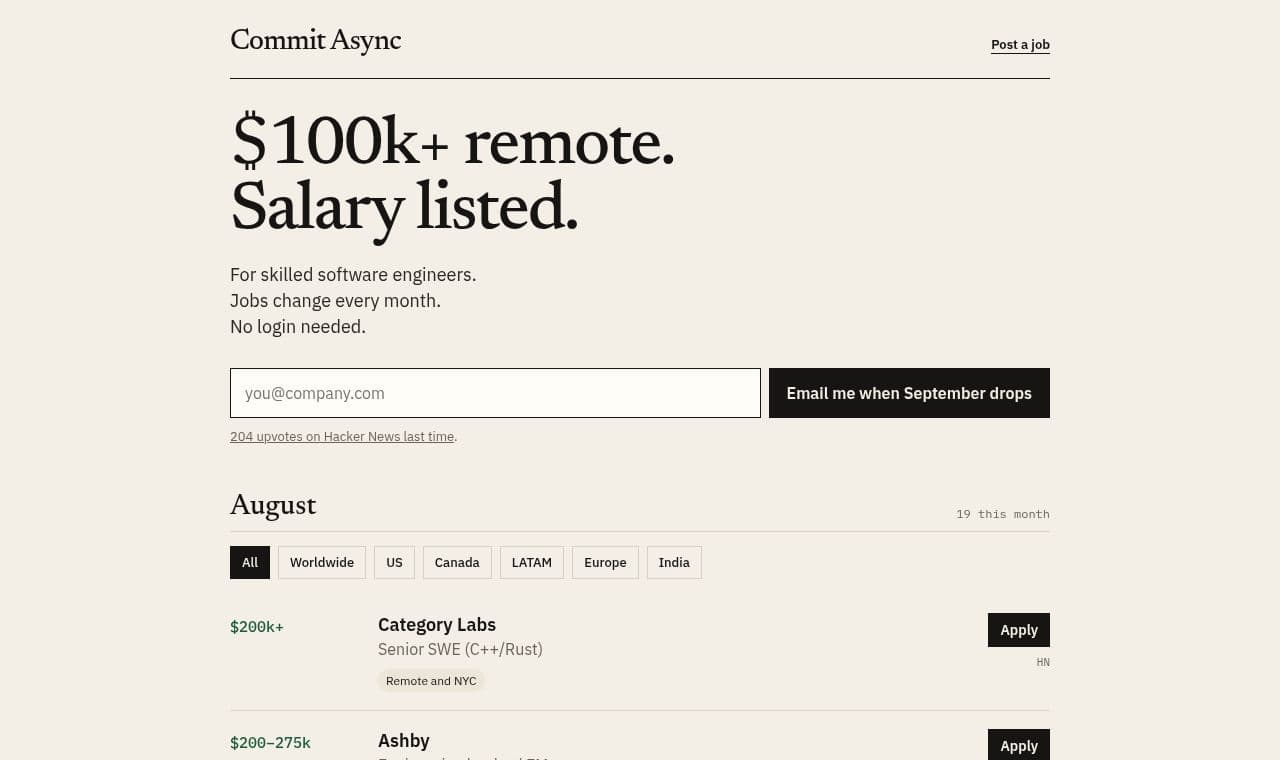The width and height of the screenshot is (1280, 760).
Task: Focus the you@company.com email field
Action: (x=495, y=393)
